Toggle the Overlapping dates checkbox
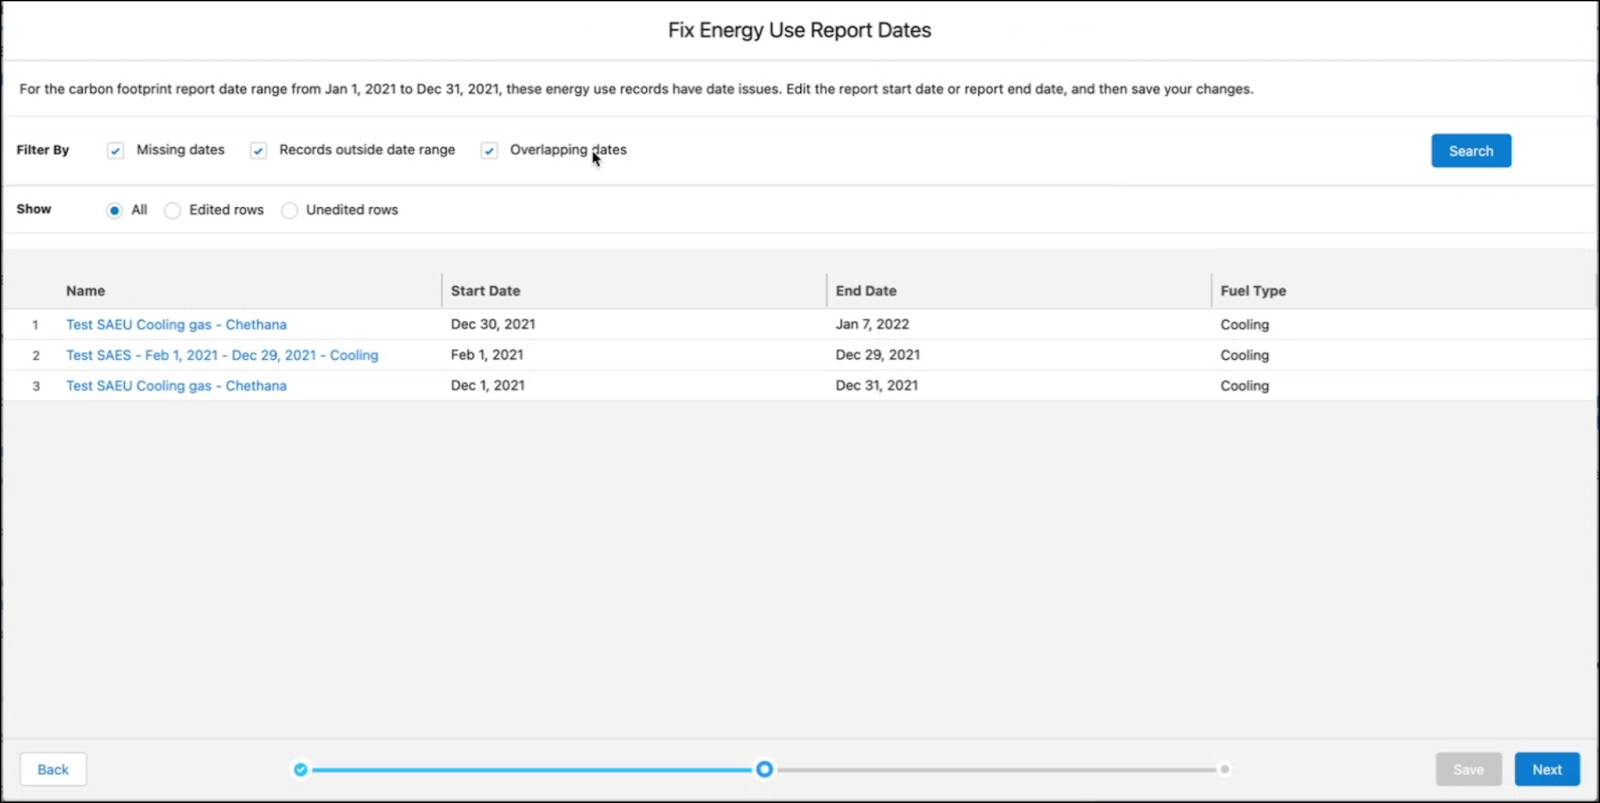The height and width of the screenshot is (803, 1600). tap(489, 151)
